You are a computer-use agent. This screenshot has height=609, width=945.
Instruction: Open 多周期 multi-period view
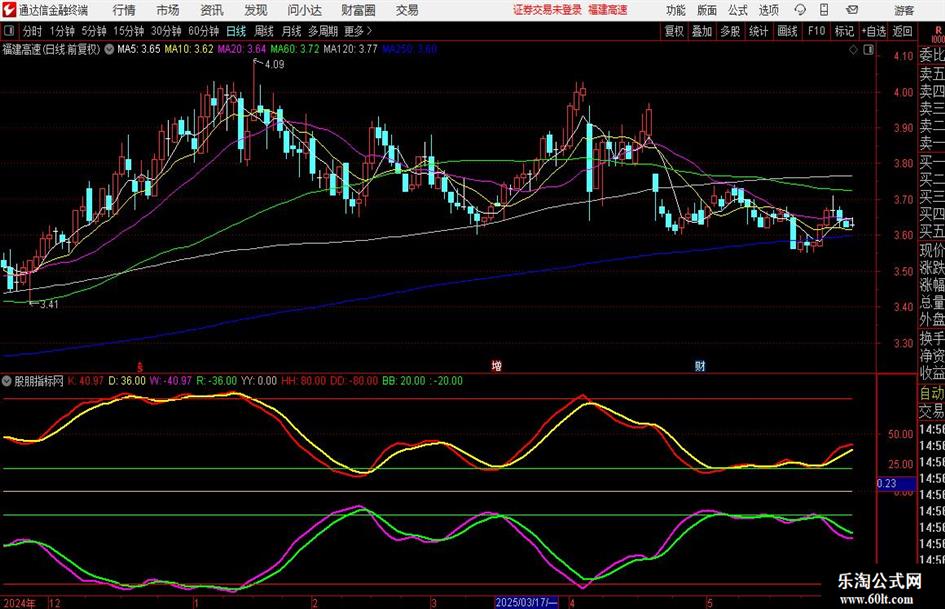click(323, 31)
